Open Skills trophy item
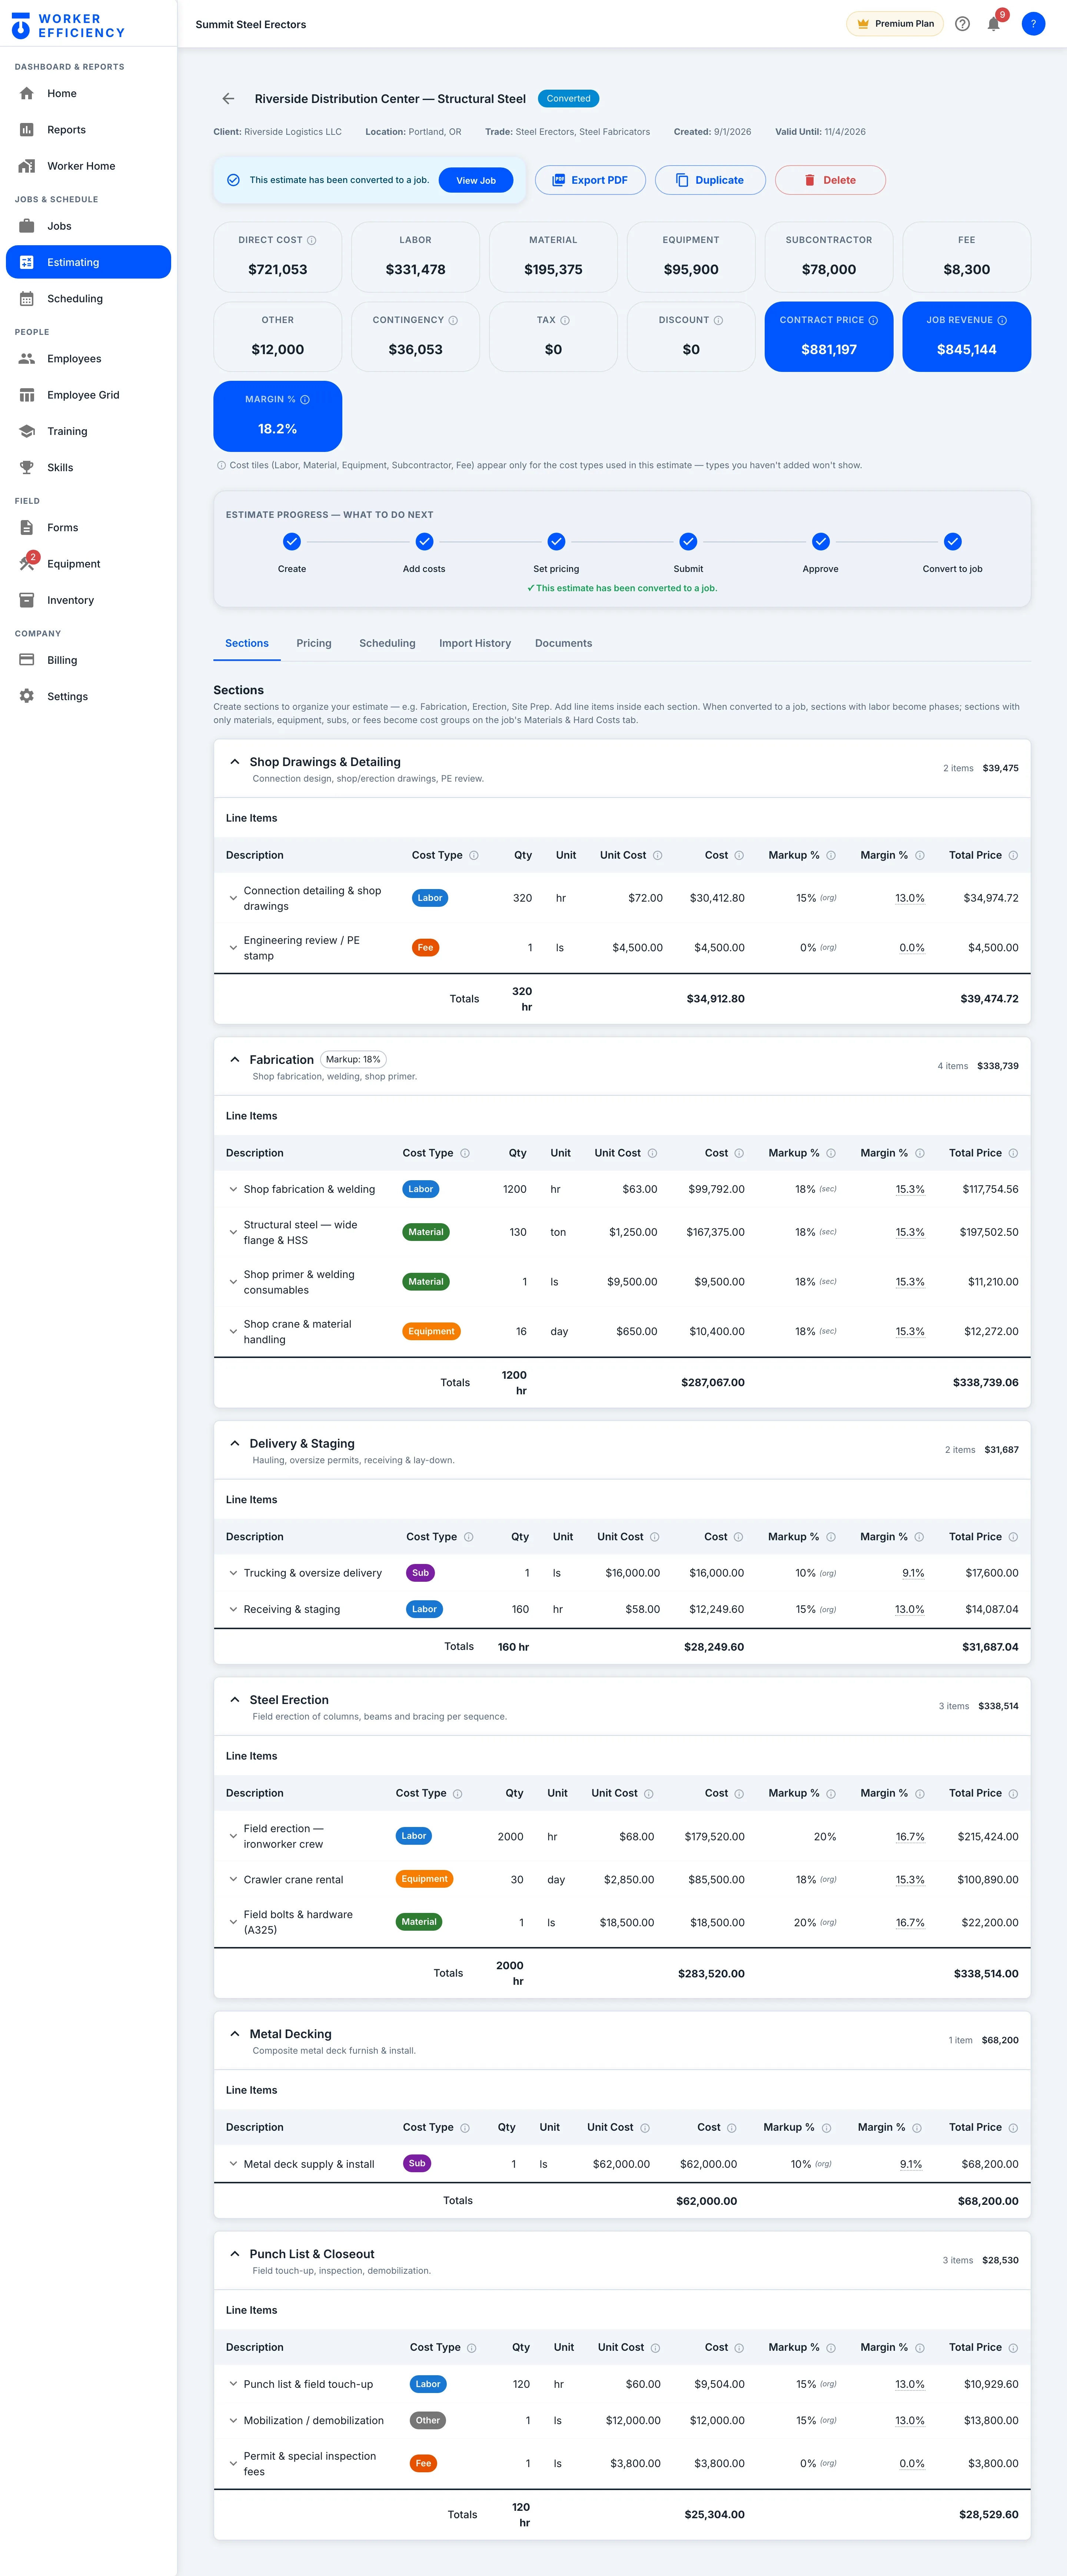The image size is (1067, 2576). [88, 467]
